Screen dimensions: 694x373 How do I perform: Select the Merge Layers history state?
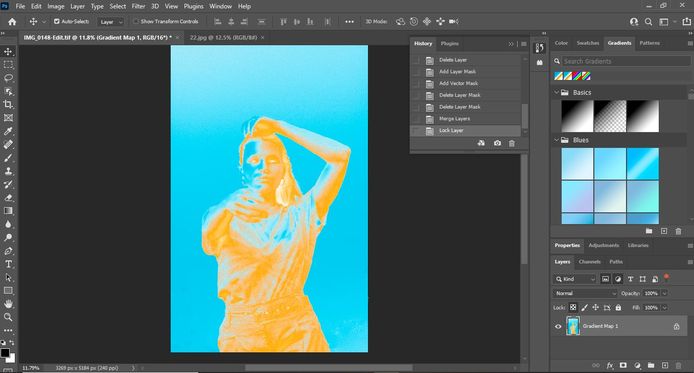[x=466, y=119]
